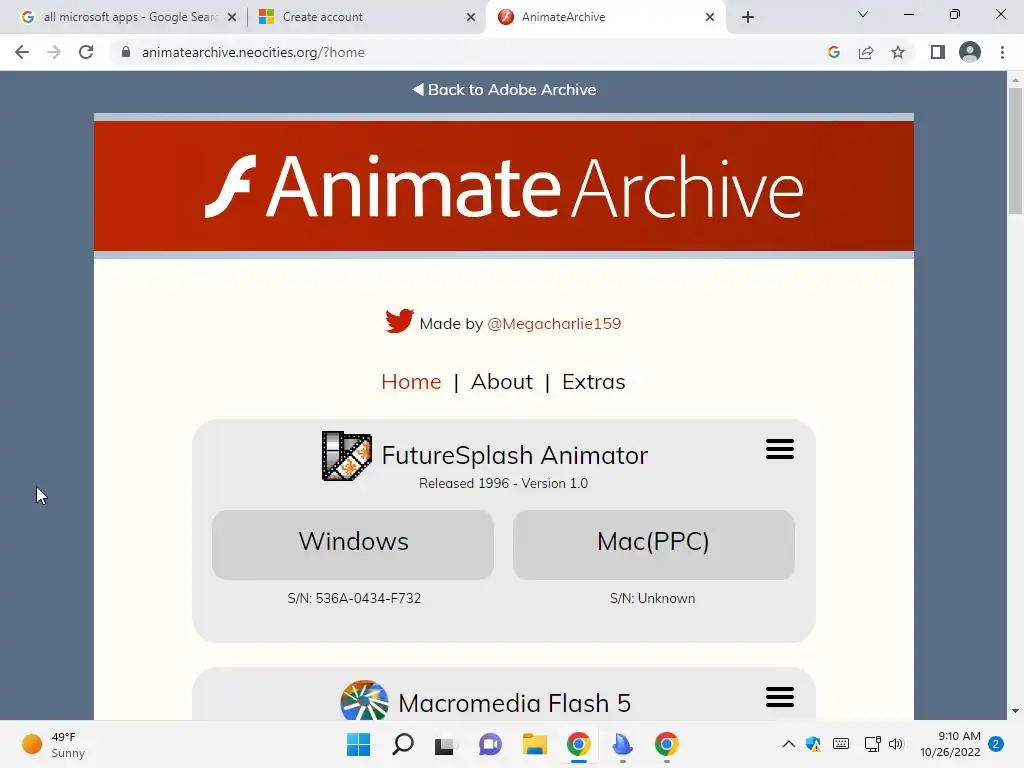Click the Animate Archive banner logo

pyautogui.click(x=504, y=186)
